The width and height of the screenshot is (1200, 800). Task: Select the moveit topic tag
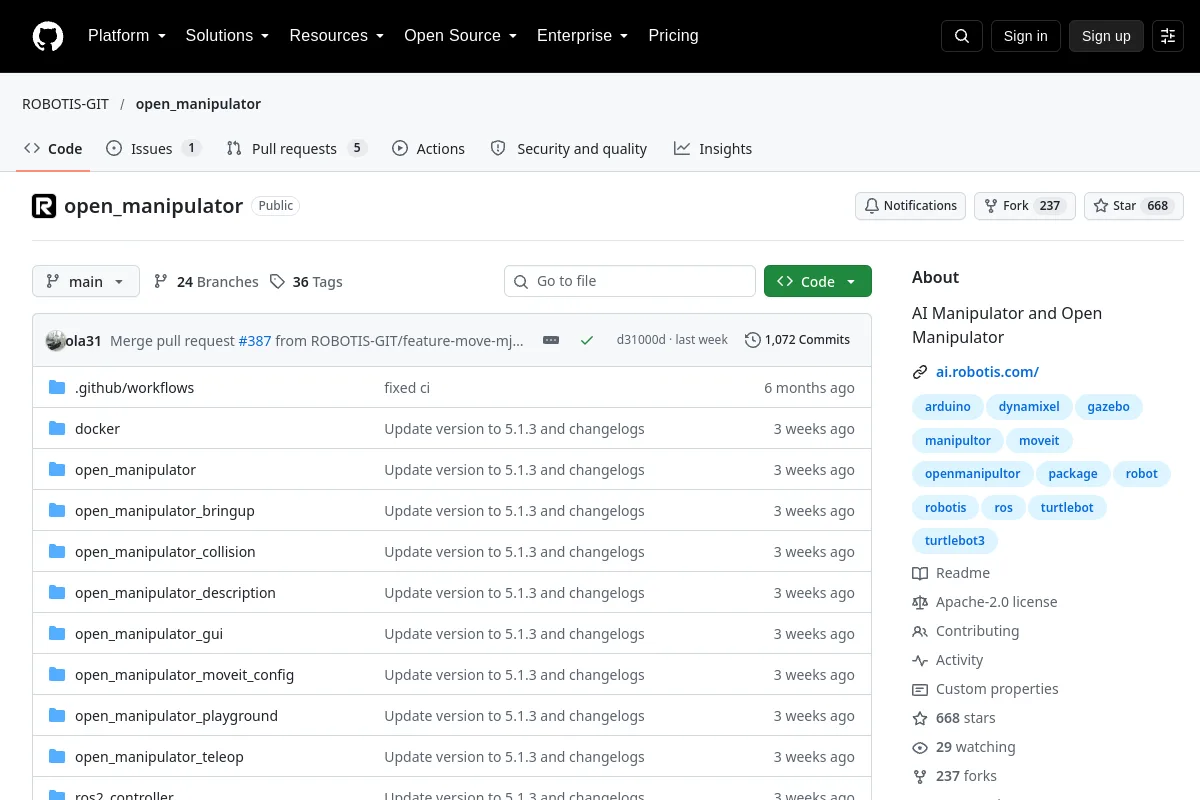tap(1039, 441)
